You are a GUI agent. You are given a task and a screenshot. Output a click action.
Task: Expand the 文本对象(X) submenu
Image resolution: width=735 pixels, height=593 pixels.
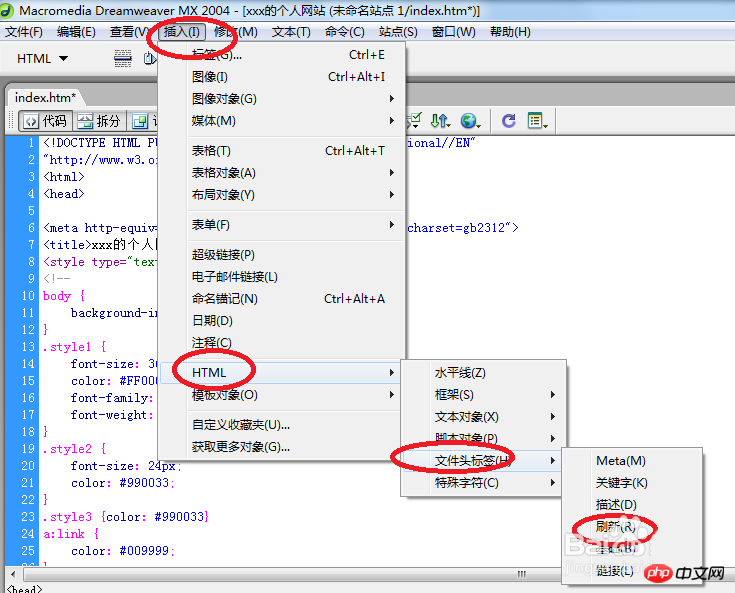[483, 417]
